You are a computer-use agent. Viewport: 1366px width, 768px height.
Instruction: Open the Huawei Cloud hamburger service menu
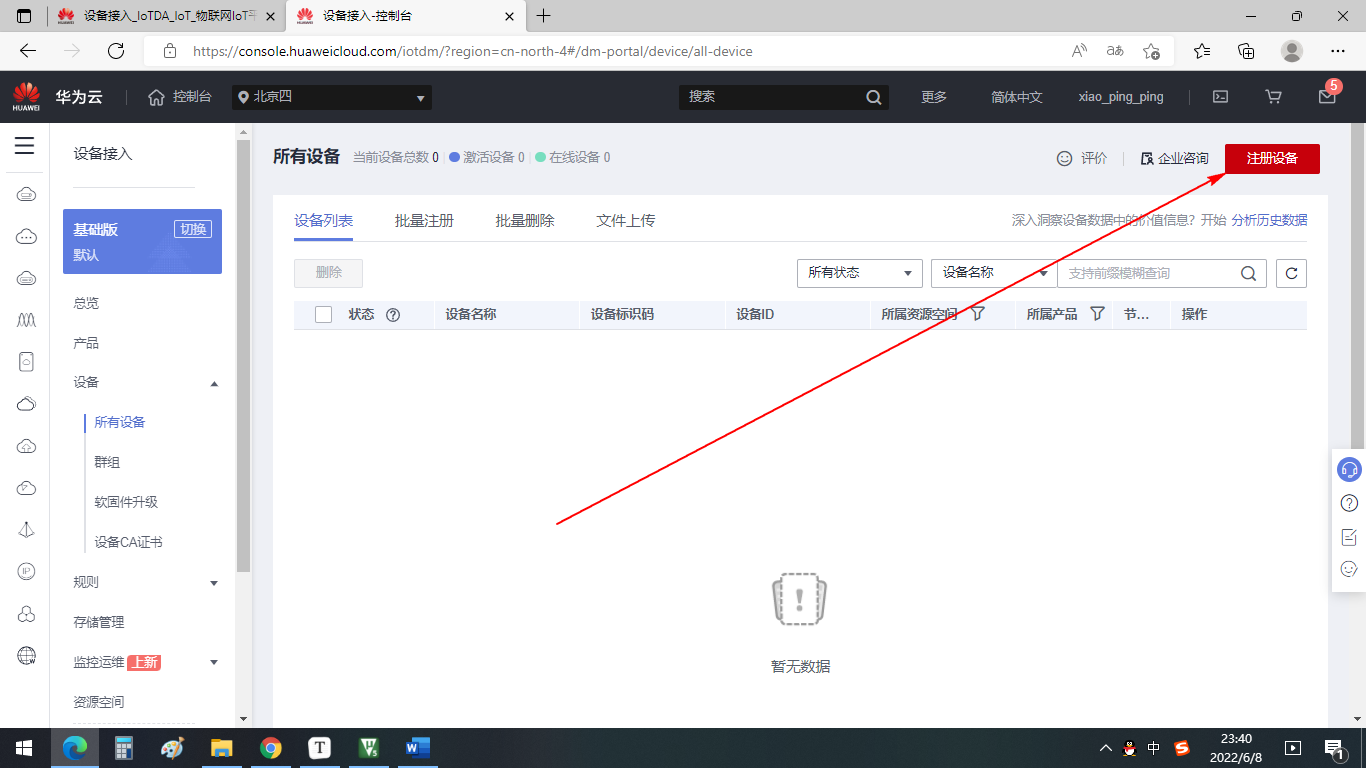(25, 146)
